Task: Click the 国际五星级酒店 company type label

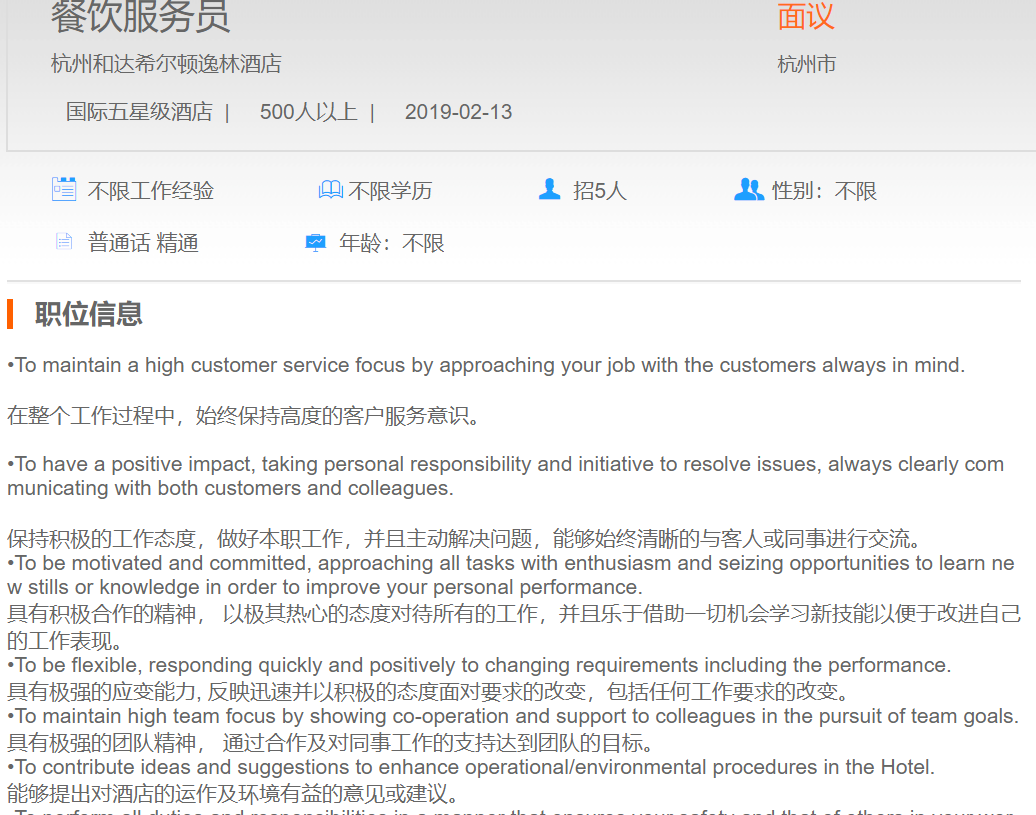Action: pos(139,112)
